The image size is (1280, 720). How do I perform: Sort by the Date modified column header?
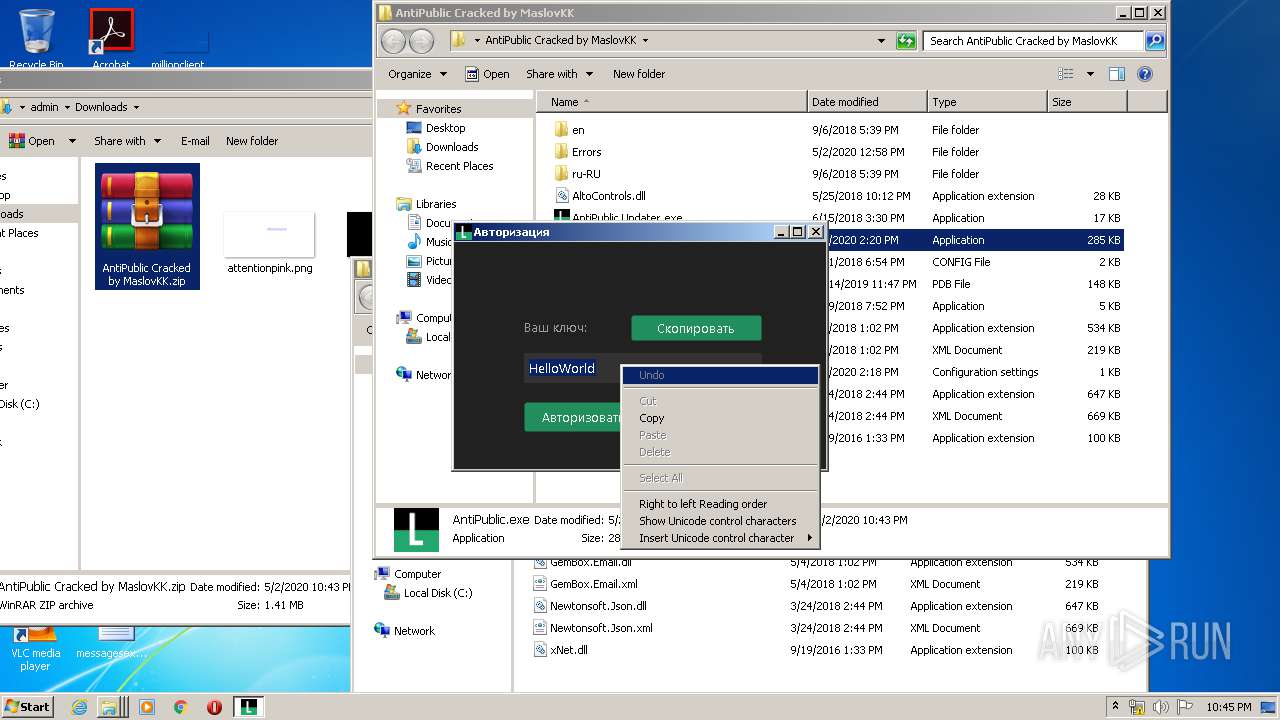[867, 102]
